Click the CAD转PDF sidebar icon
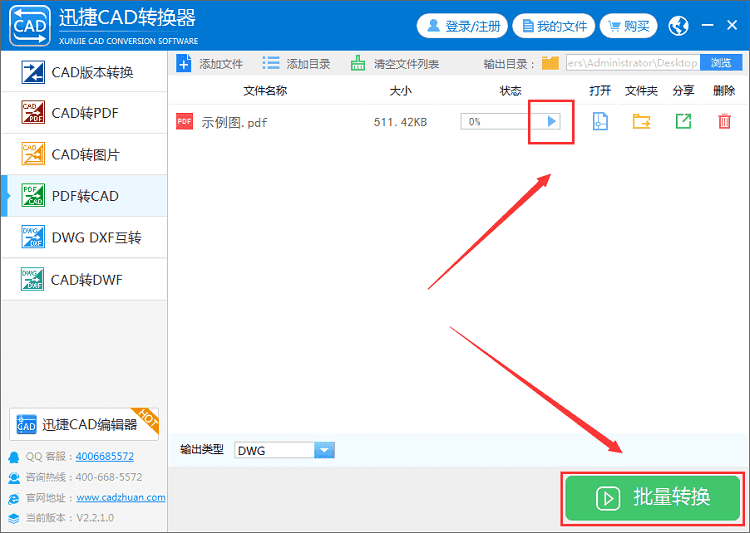 pyautogui.click(x=33, y=112)
